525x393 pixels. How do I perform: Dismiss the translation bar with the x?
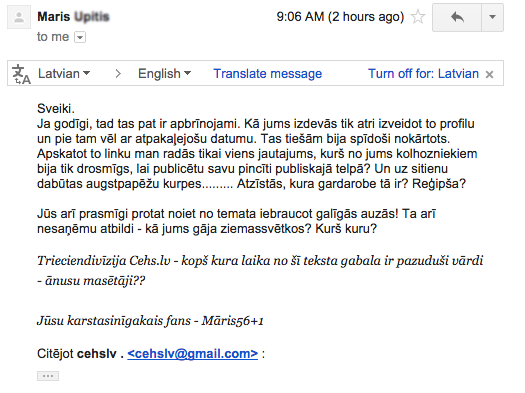click(490, 74)
